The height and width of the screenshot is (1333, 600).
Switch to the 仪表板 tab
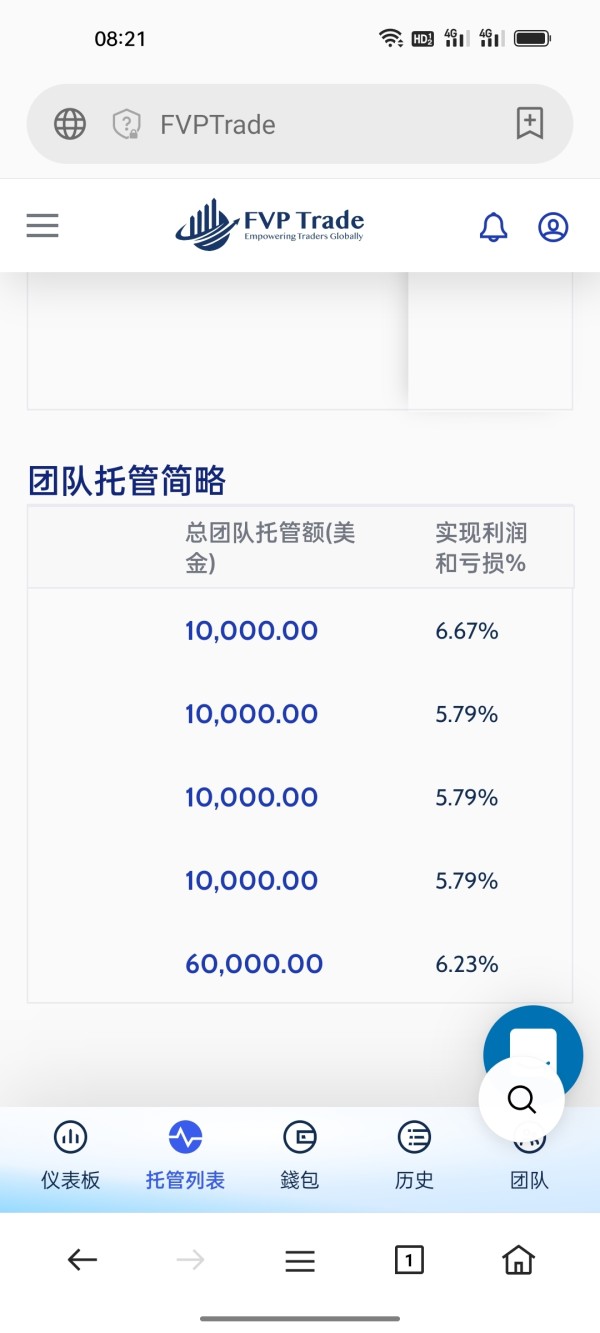(x=70, y=1157)
